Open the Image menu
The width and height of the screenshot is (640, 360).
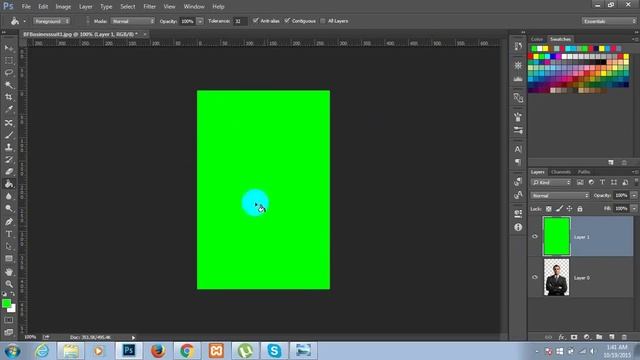[x=63, y=7]
